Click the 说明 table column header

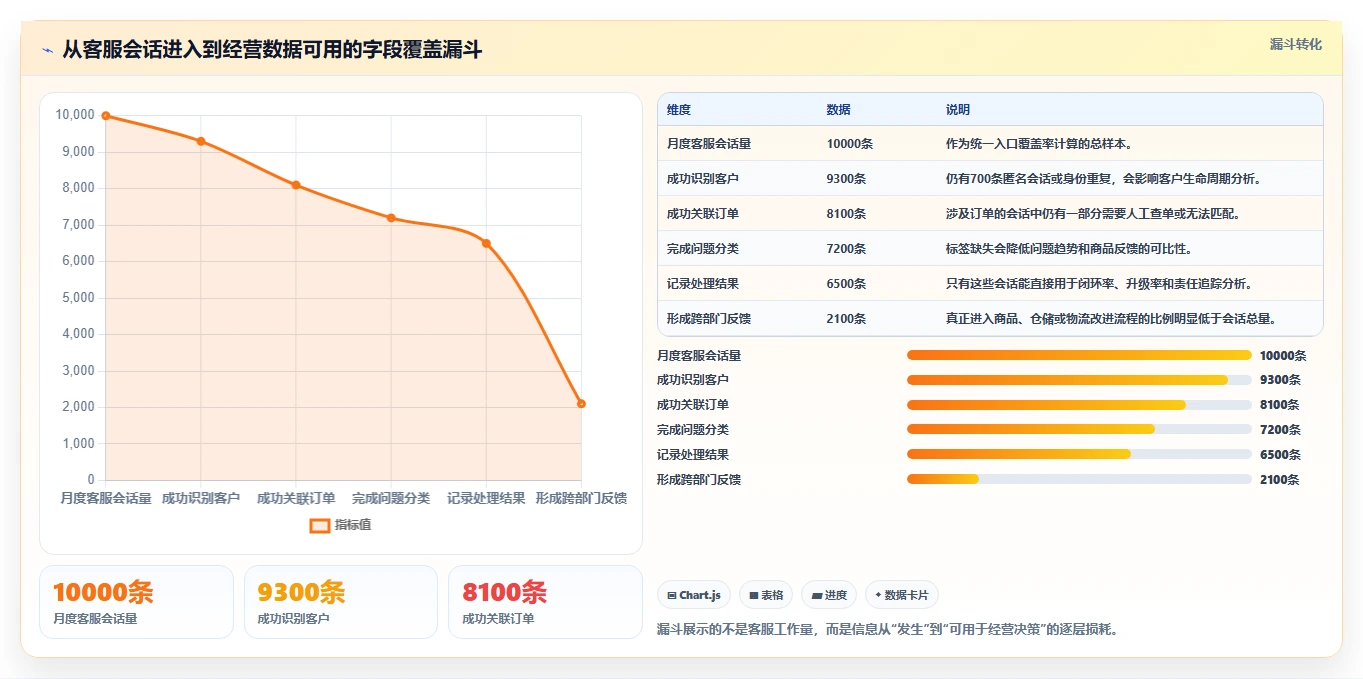click(x=958, y=110)
